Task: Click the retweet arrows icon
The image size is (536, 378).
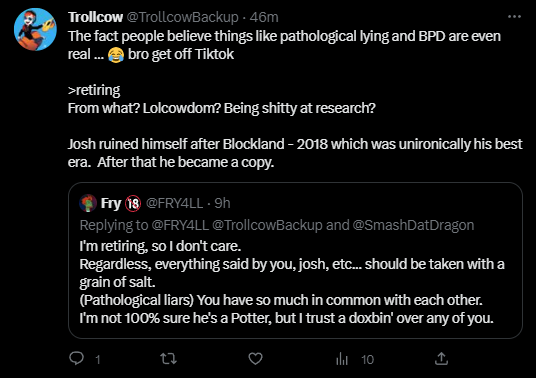Action: [169, 359]
